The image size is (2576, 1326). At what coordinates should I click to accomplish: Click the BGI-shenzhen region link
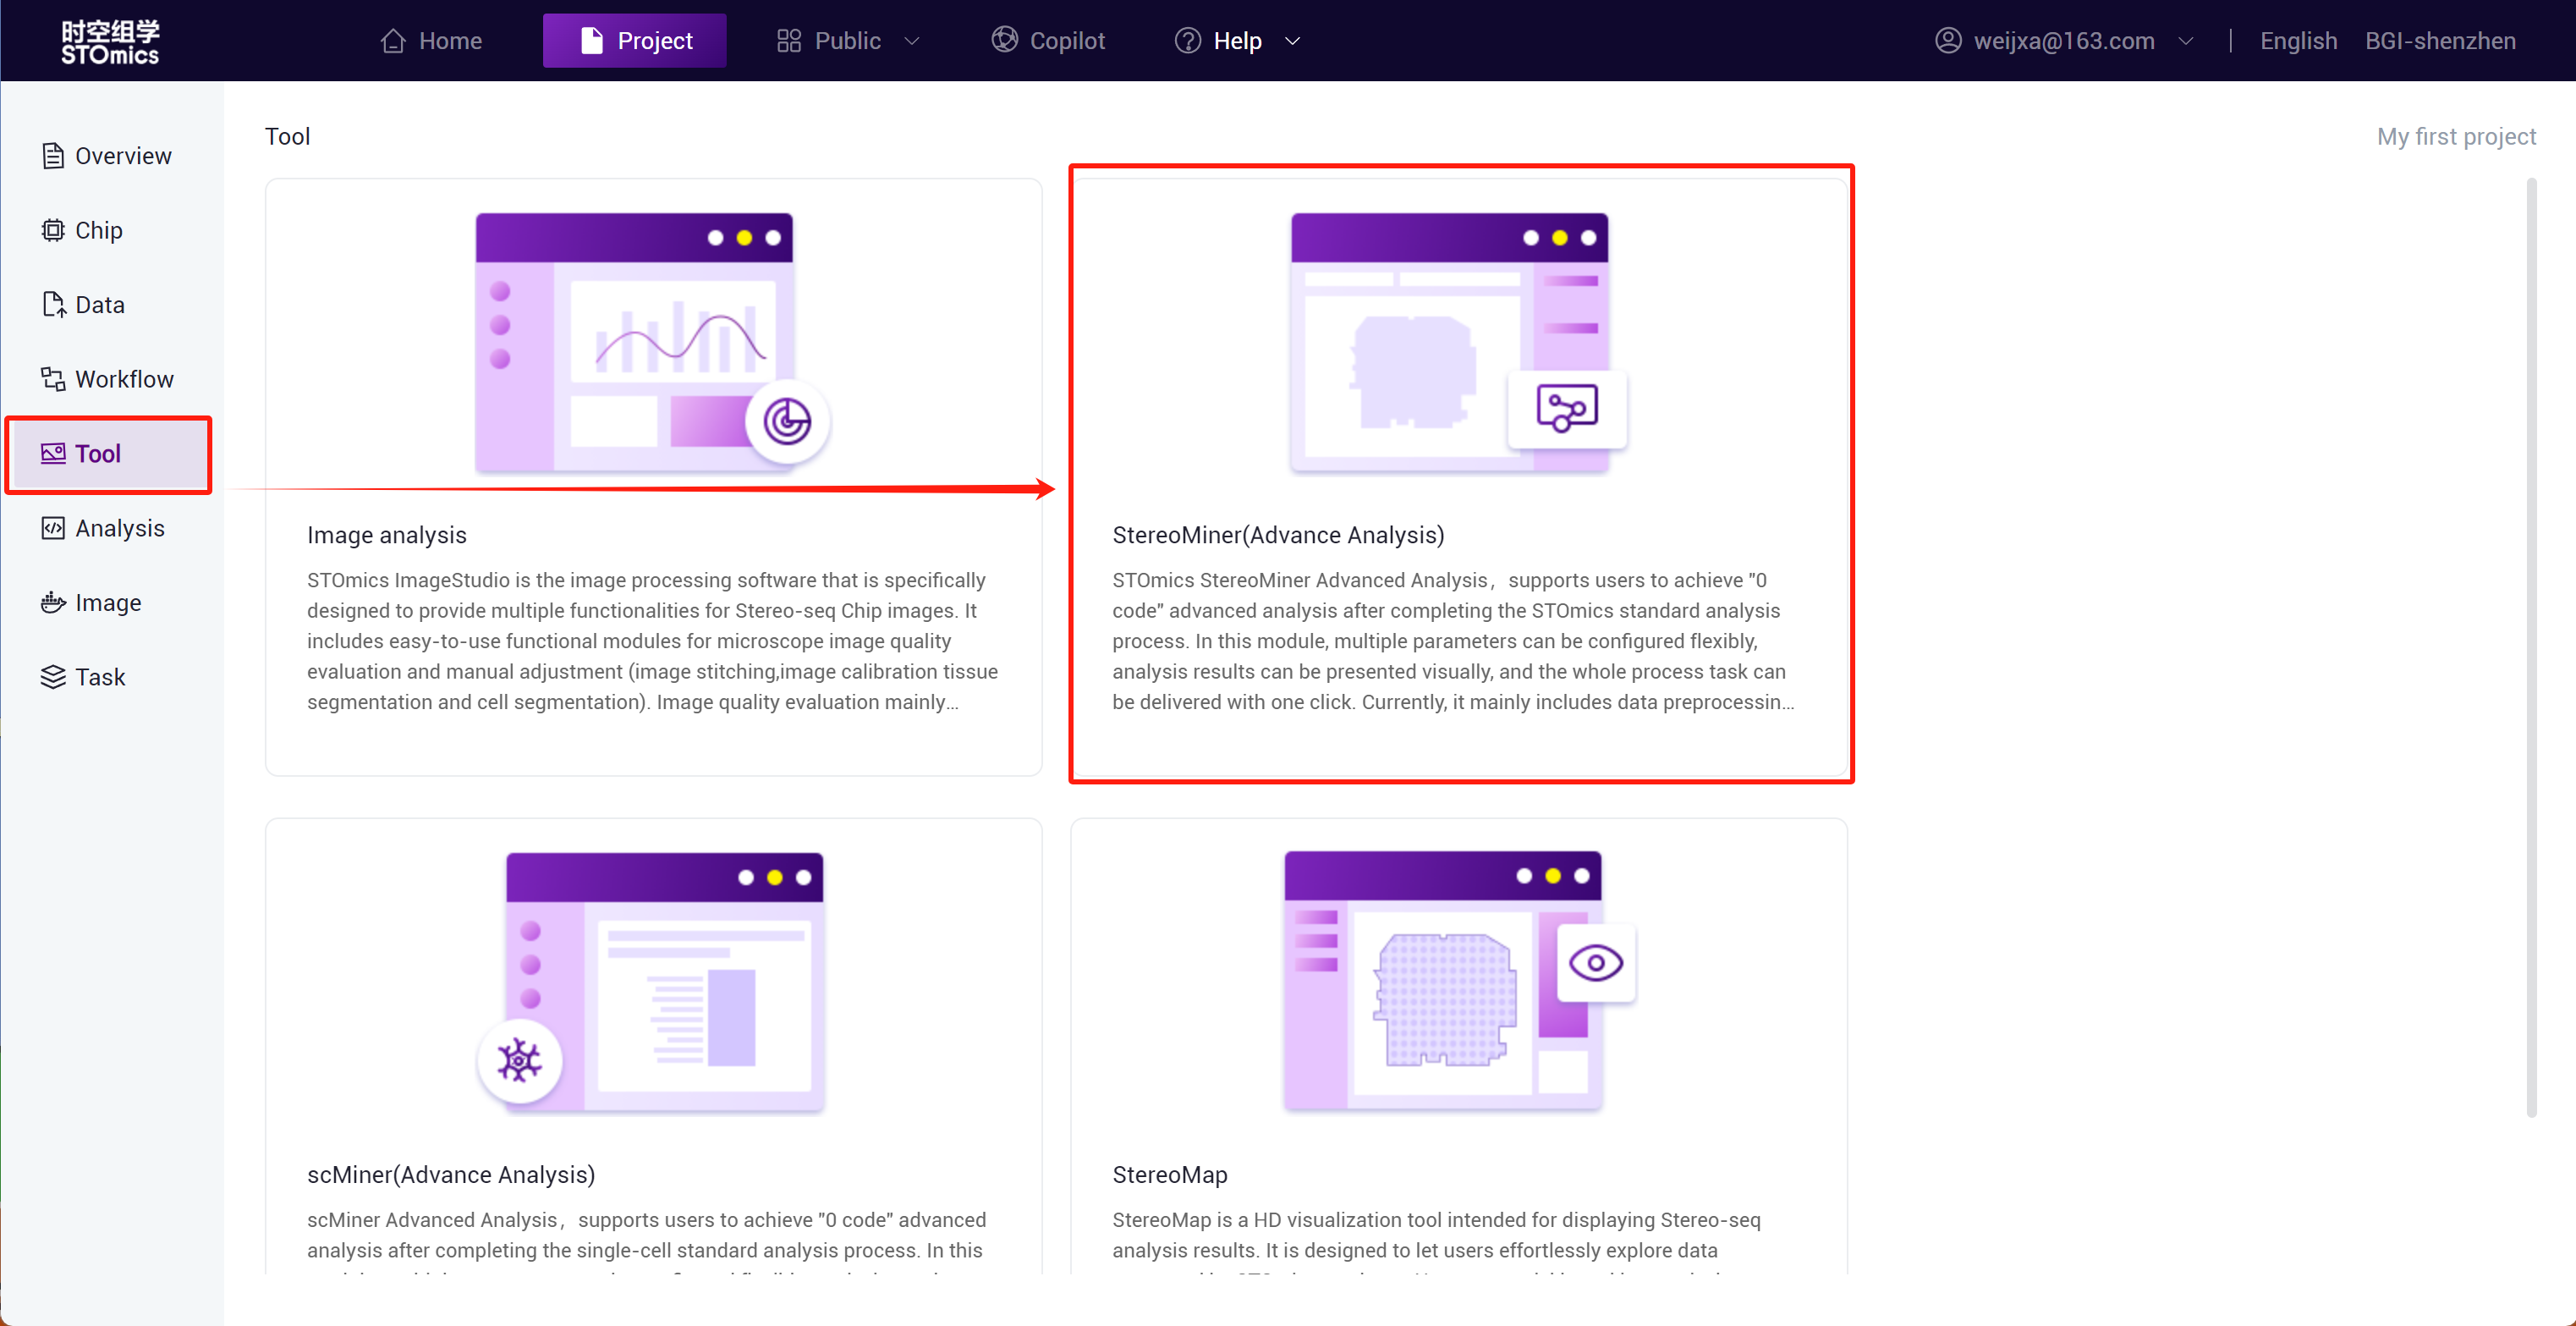tap(2439, 41)
